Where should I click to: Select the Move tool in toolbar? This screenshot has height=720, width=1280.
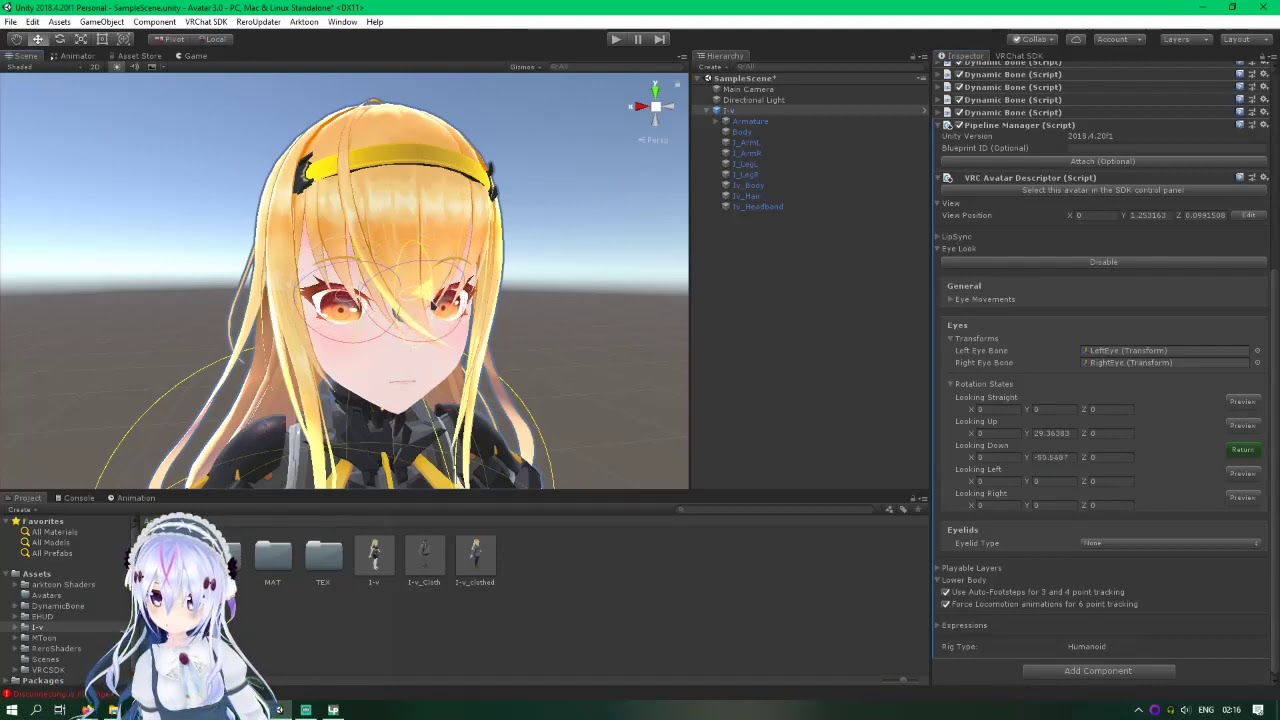pos(37,39)
